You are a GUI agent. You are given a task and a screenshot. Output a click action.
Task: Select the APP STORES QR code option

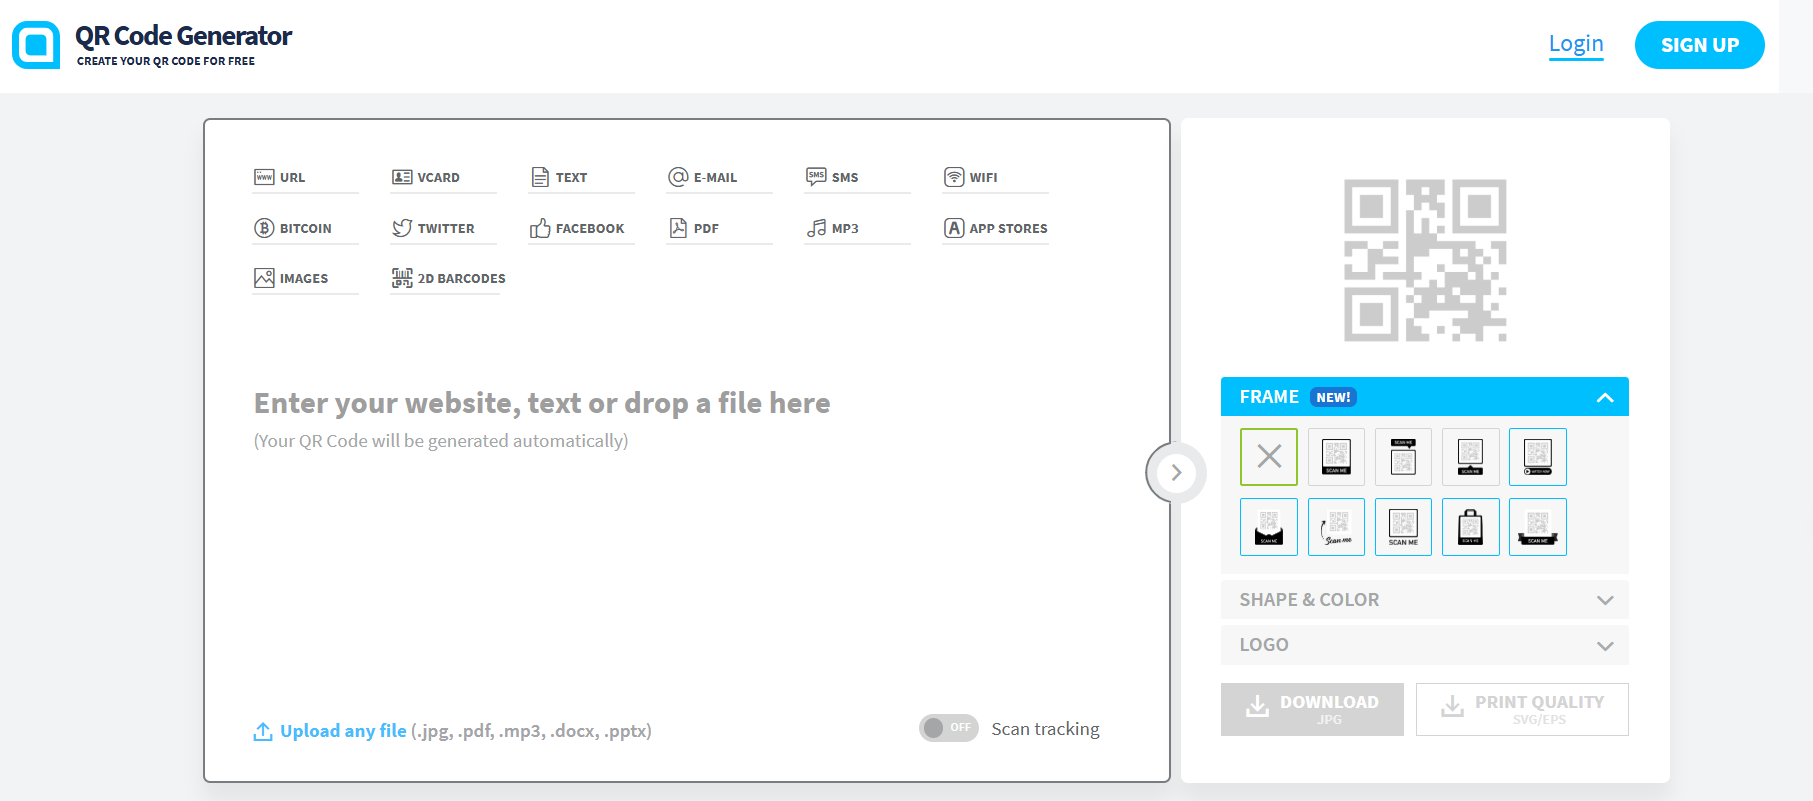(x=995, y=228)
